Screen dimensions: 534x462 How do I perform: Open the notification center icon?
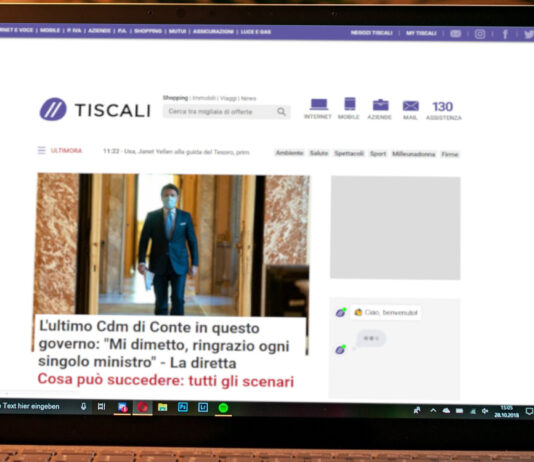(529, 412)
